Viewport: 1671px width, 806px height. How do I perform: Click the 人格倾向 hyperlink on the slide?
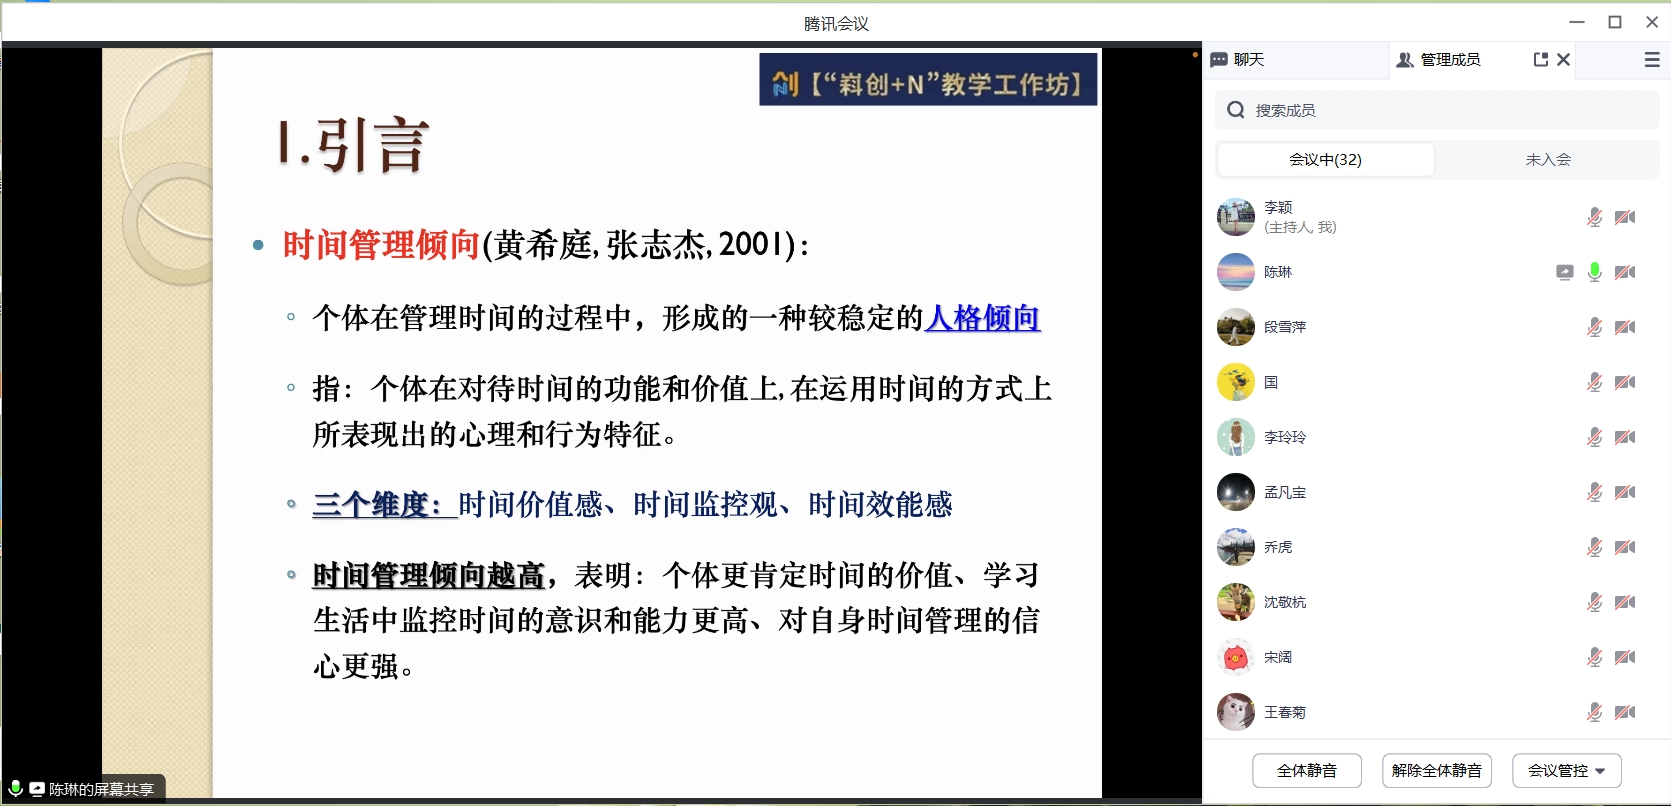[x=983, y=318]
